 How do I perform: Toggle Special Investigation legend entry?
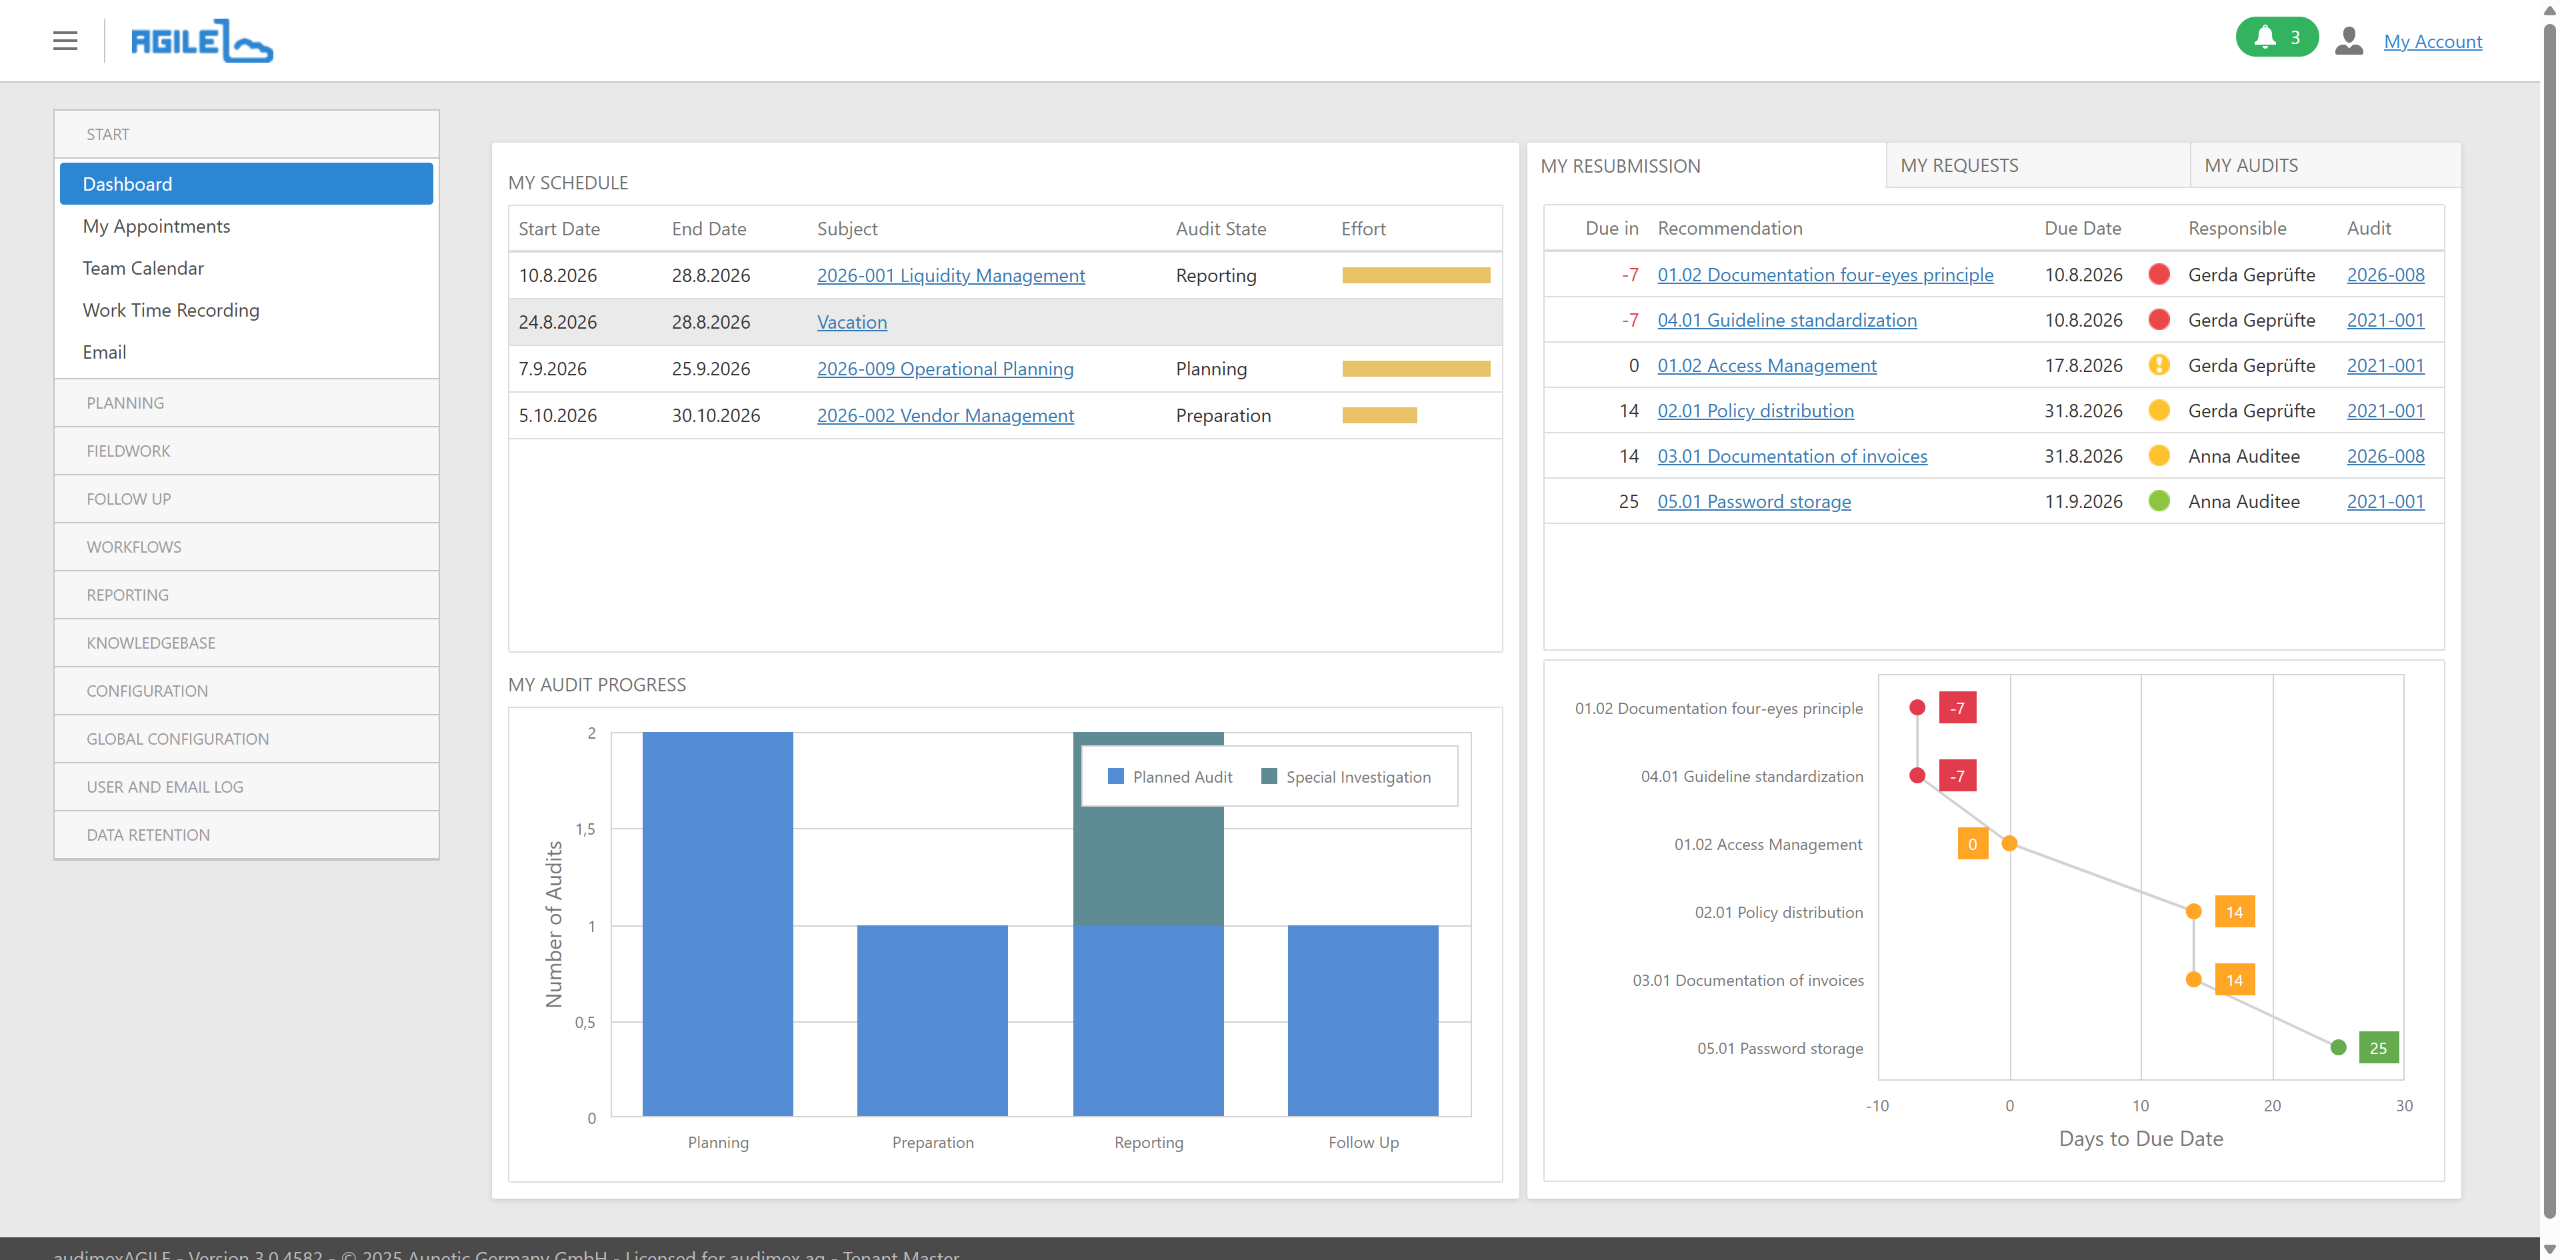1346,777
